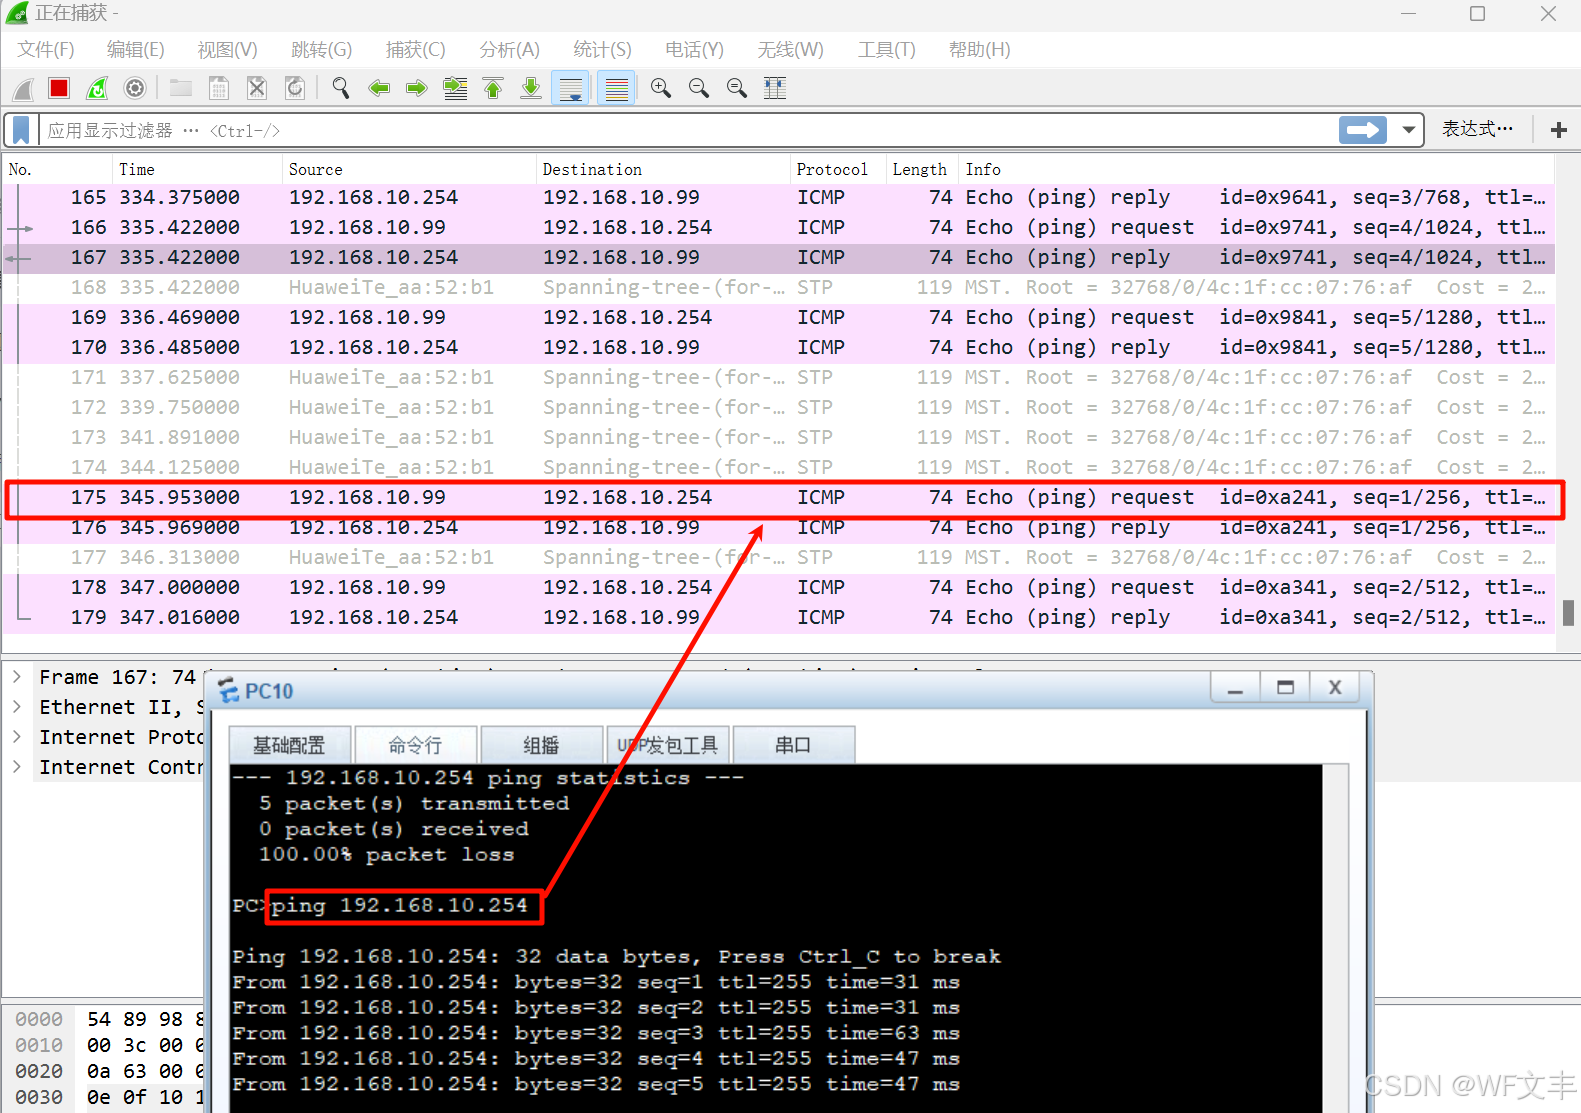Sort packets by Protocol column header

coord(838,169)
